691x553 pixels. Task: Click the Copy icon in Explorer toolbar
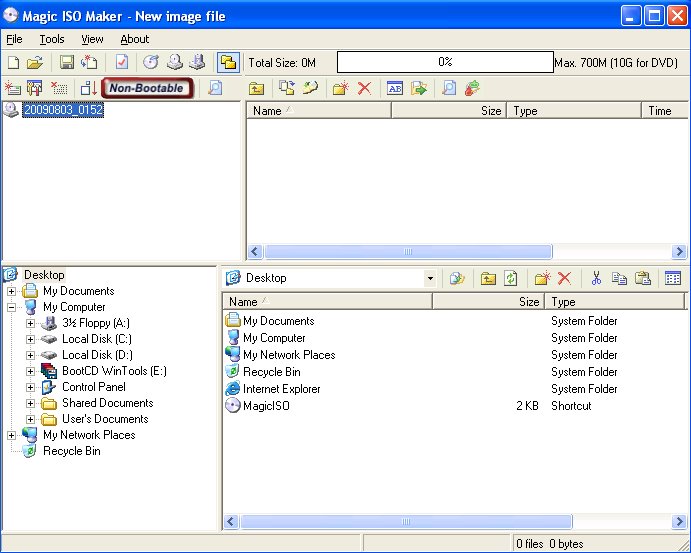[619, 278]
